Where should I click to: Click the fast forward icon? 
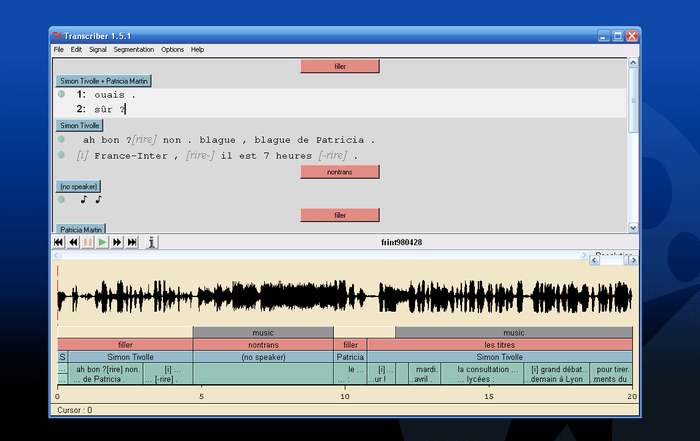(x=117, y=242)
